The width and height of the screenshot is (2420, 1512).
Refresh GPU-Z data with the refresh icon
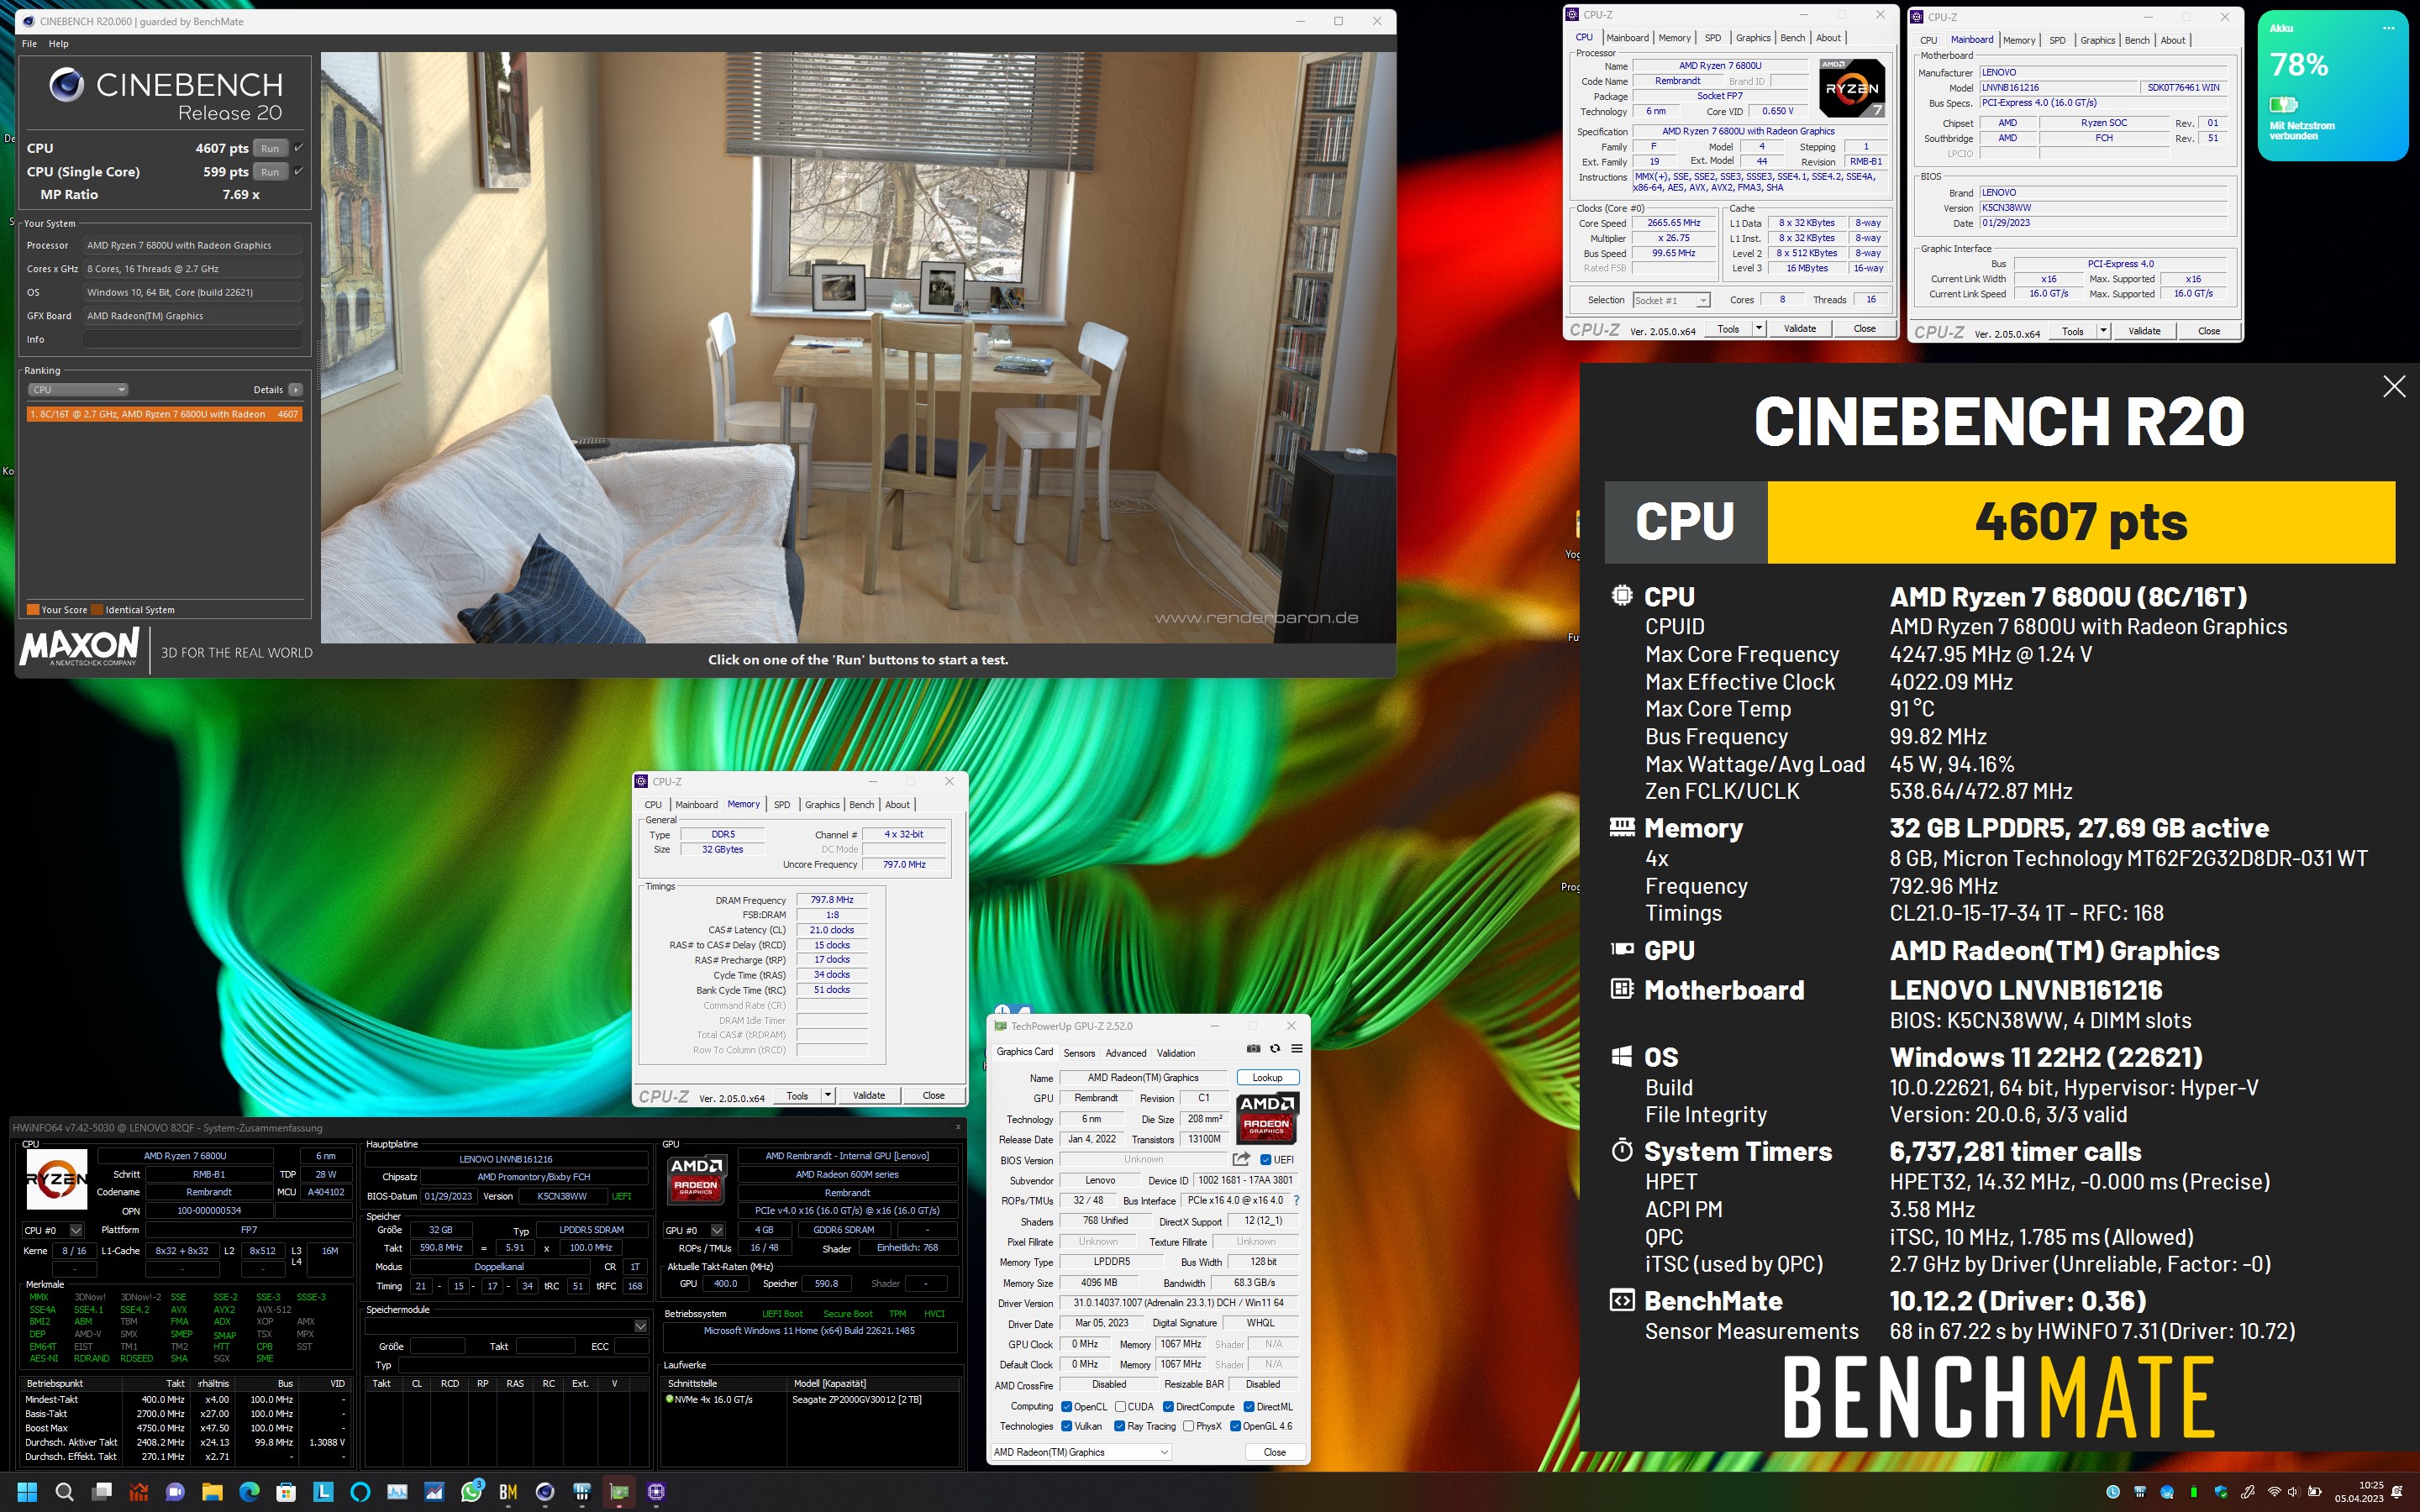pos(1275,1049)
